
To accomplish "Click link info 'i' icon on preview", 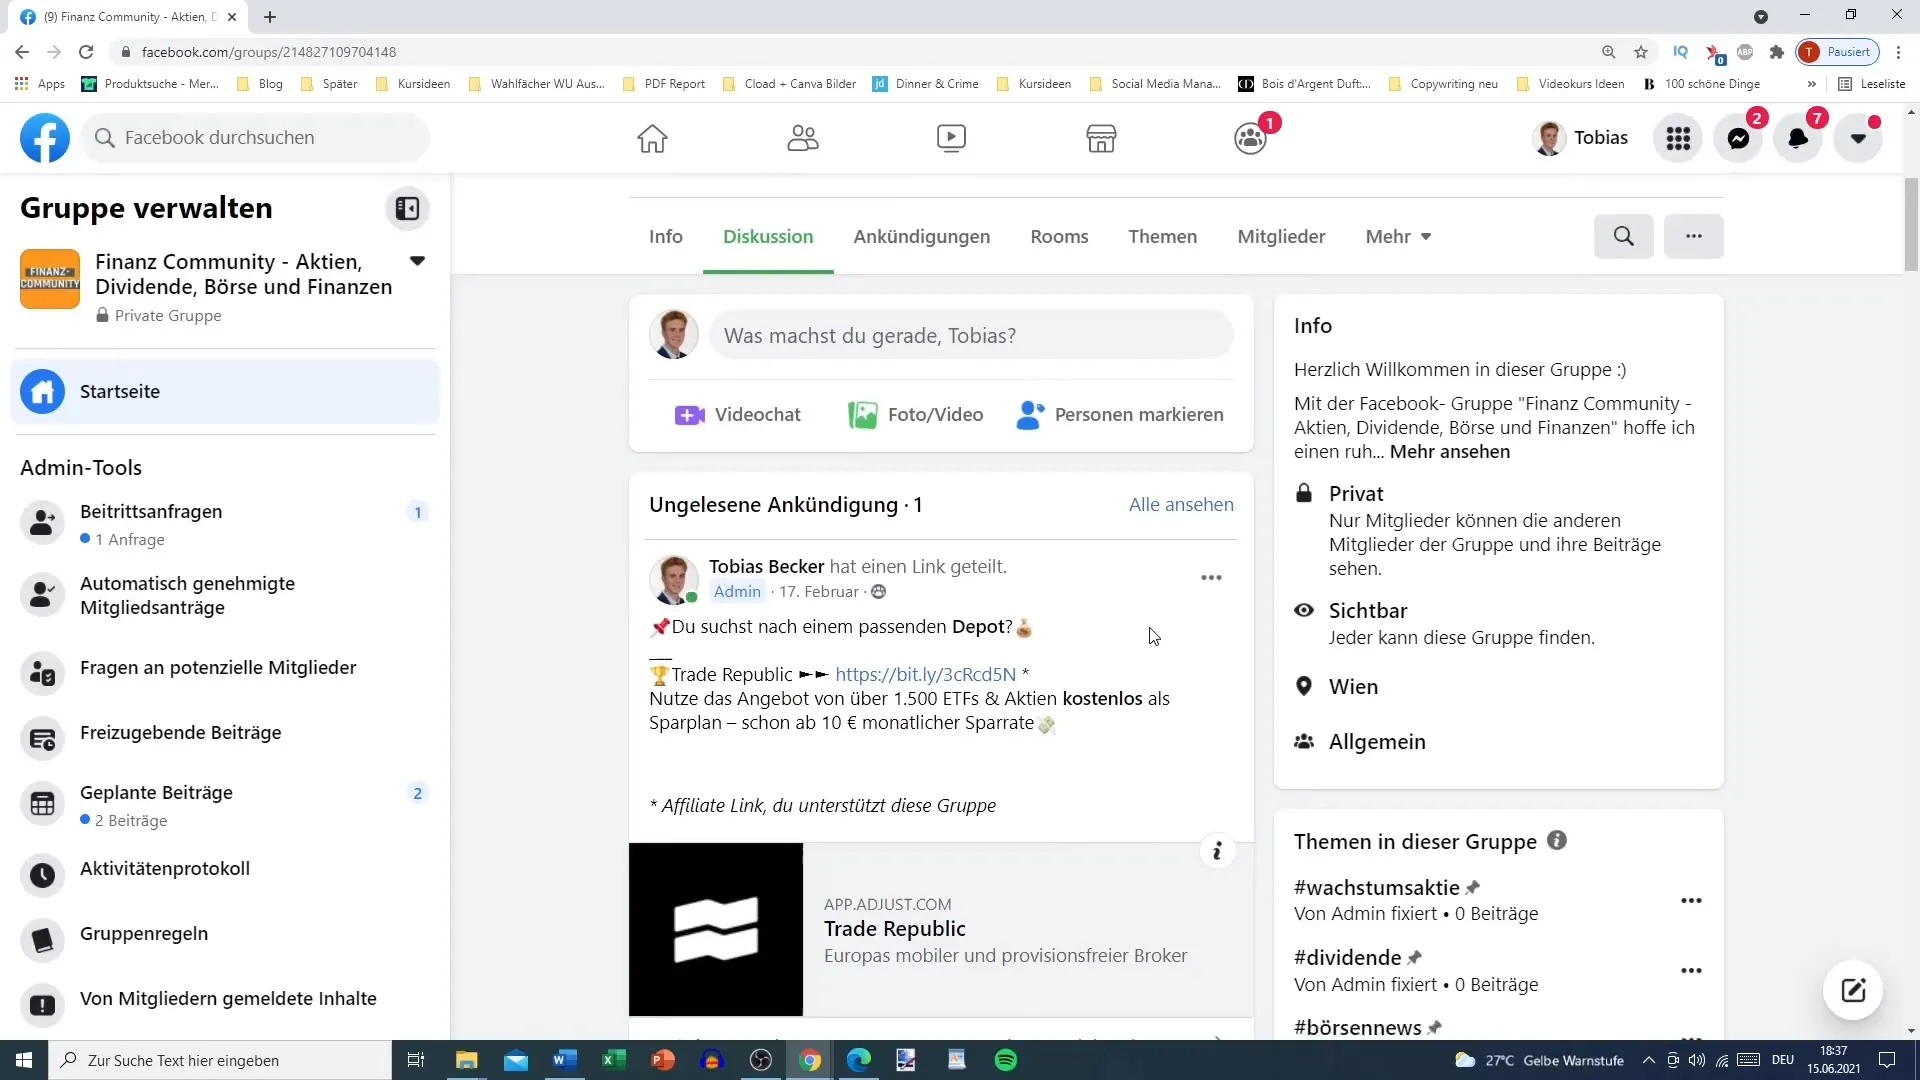I will pos(1217,851).
